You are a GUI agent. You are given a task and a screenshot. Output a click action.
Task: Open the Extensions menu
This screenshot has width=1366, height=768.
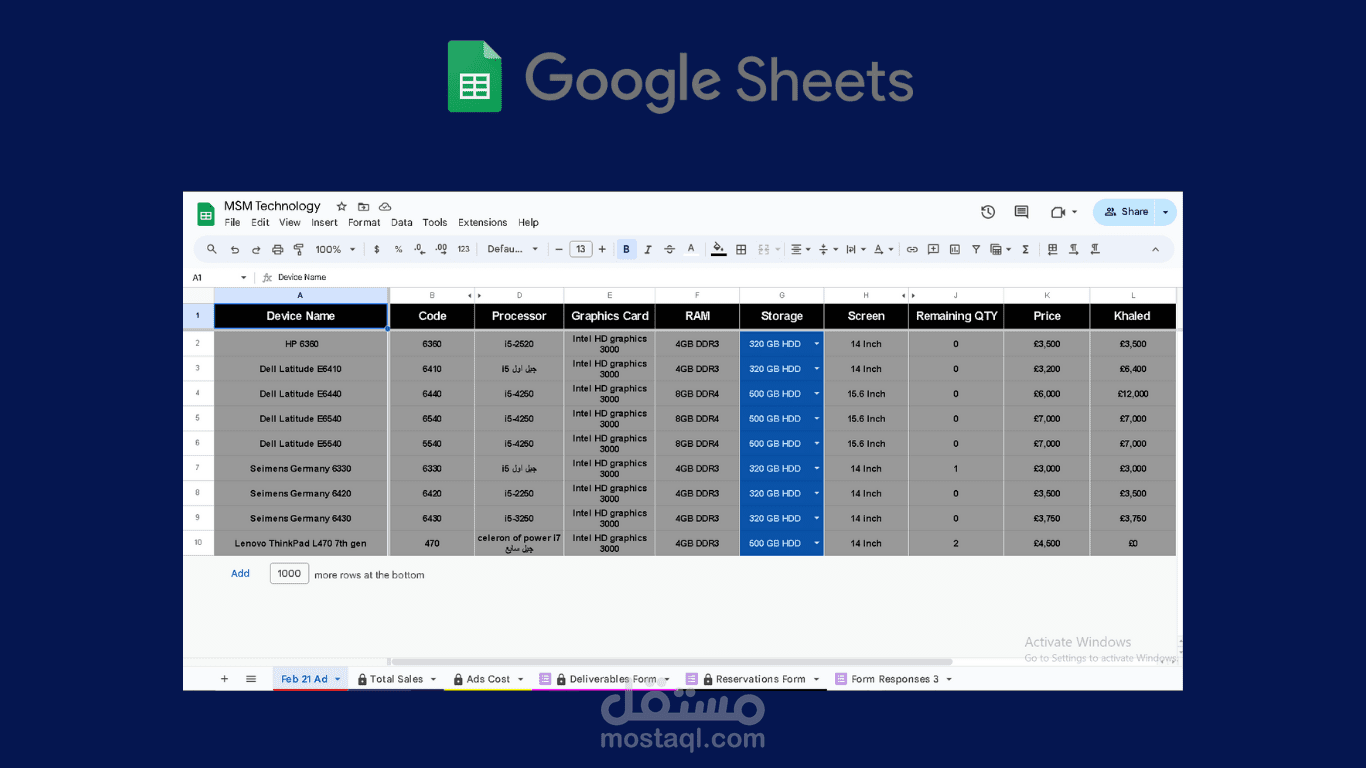pos(483,223)
